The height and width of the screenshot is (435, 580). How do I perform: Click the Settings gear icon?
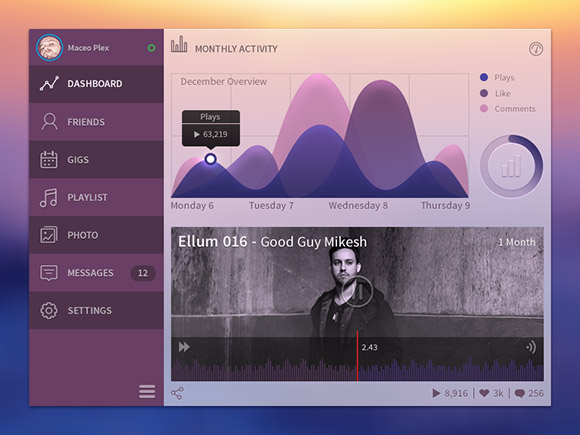pos(49,311)
